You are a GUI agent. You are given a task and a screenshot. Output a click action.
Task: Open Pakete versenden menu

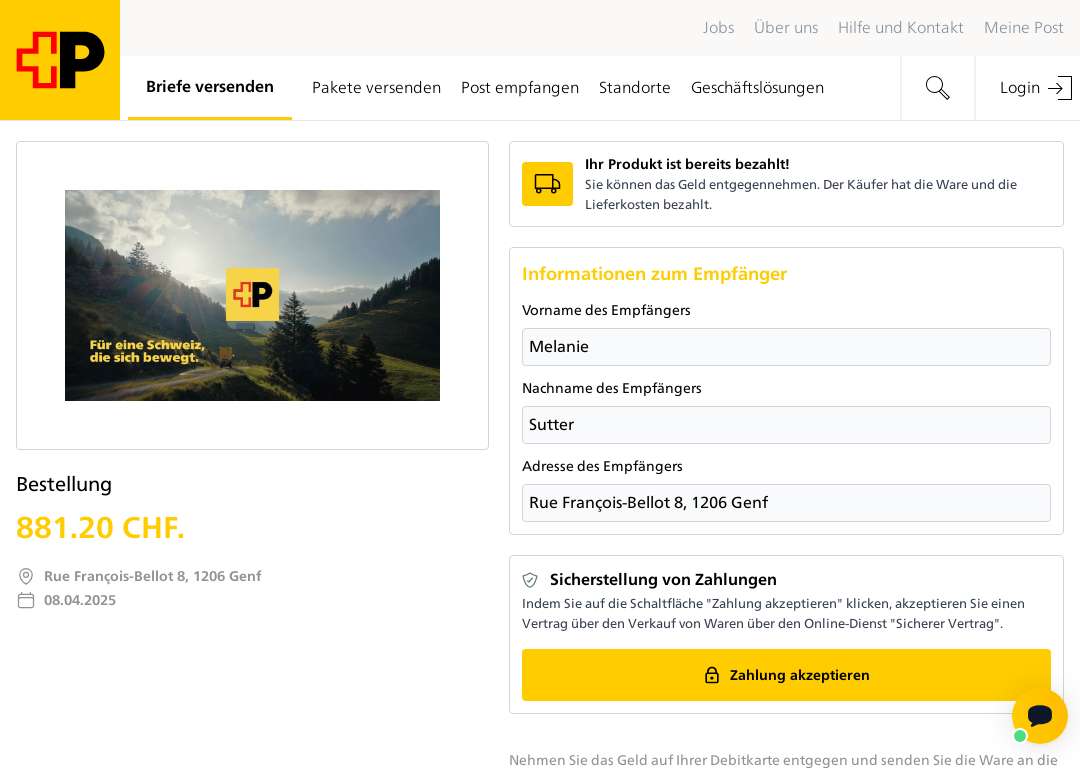pyautogui.click(x=376, y=88)
